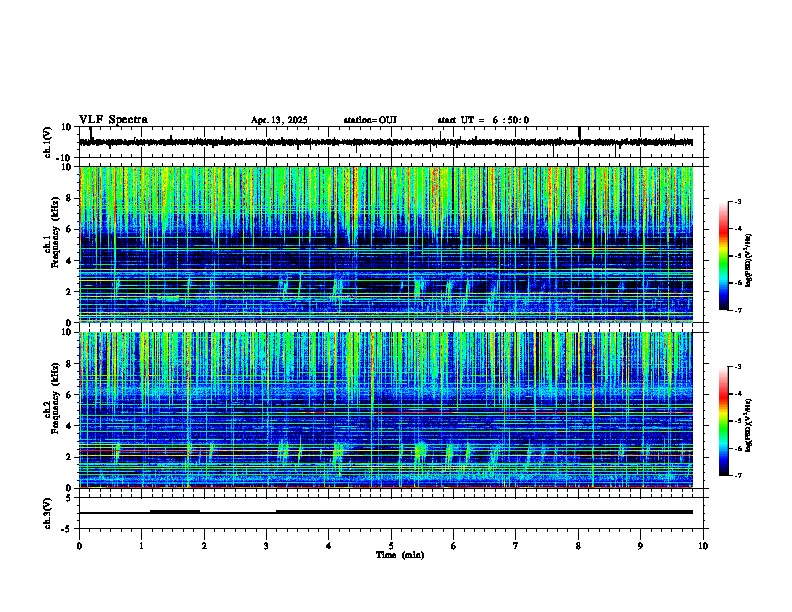Click the "0" tick on the Time axis

(x=79, y=546)
